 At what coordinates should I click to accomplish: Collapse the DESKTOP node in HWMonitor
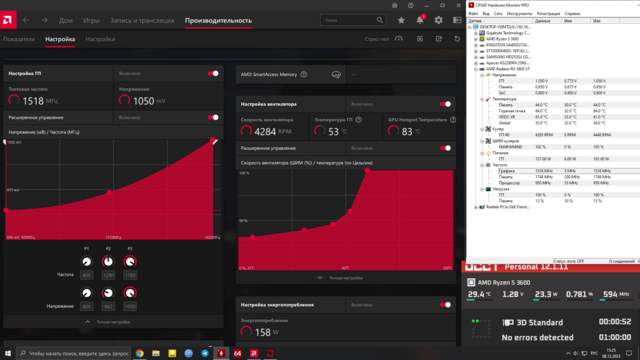[x=470, y=27]
